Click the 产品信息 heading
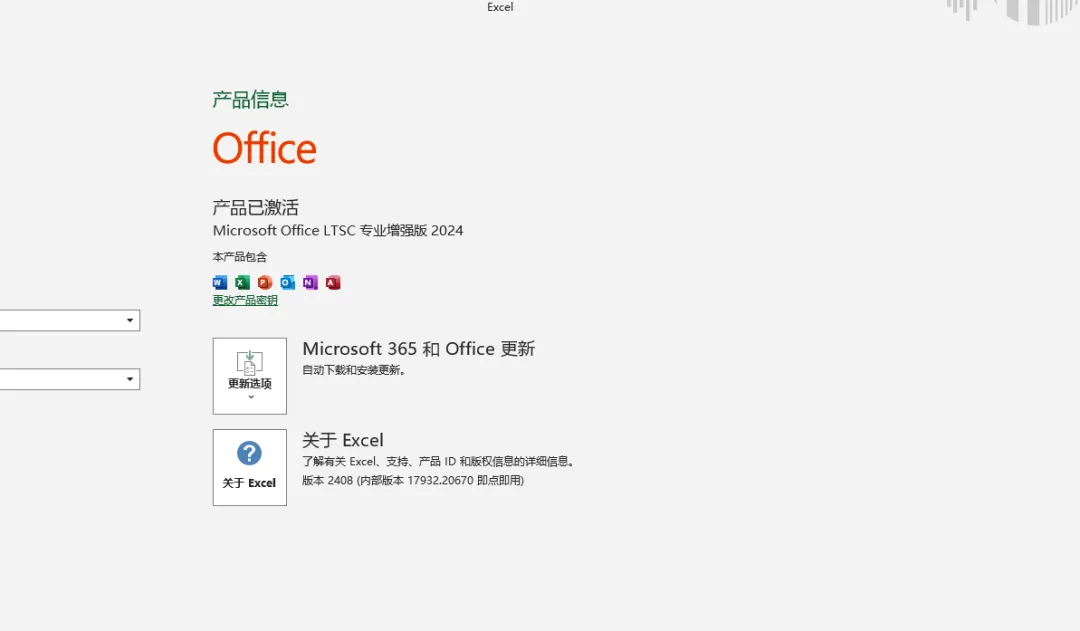The height and width of the screenshot is (631, 1080). [x=251, y=100]
